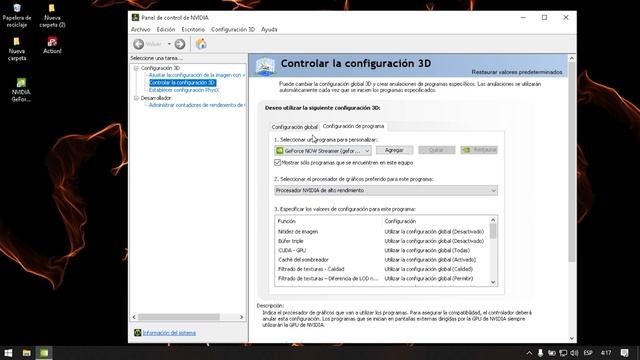Click the NVIDIA icon in the title bar

coord(135,17)
